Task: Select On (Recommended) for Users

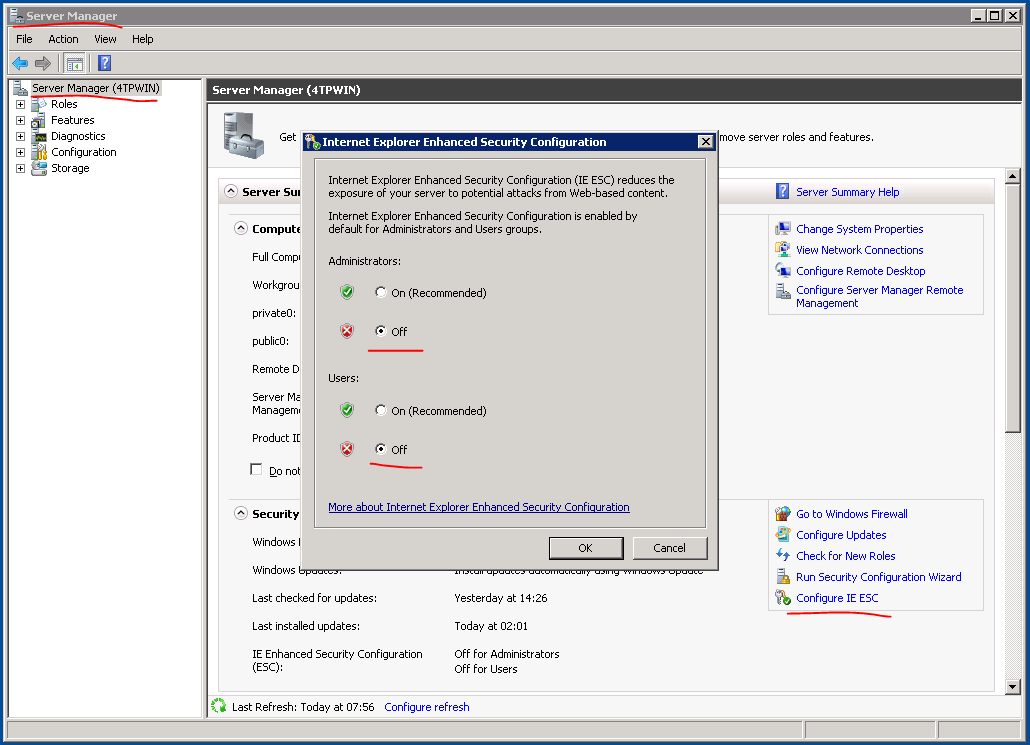Action: click(x=380, y=411)
